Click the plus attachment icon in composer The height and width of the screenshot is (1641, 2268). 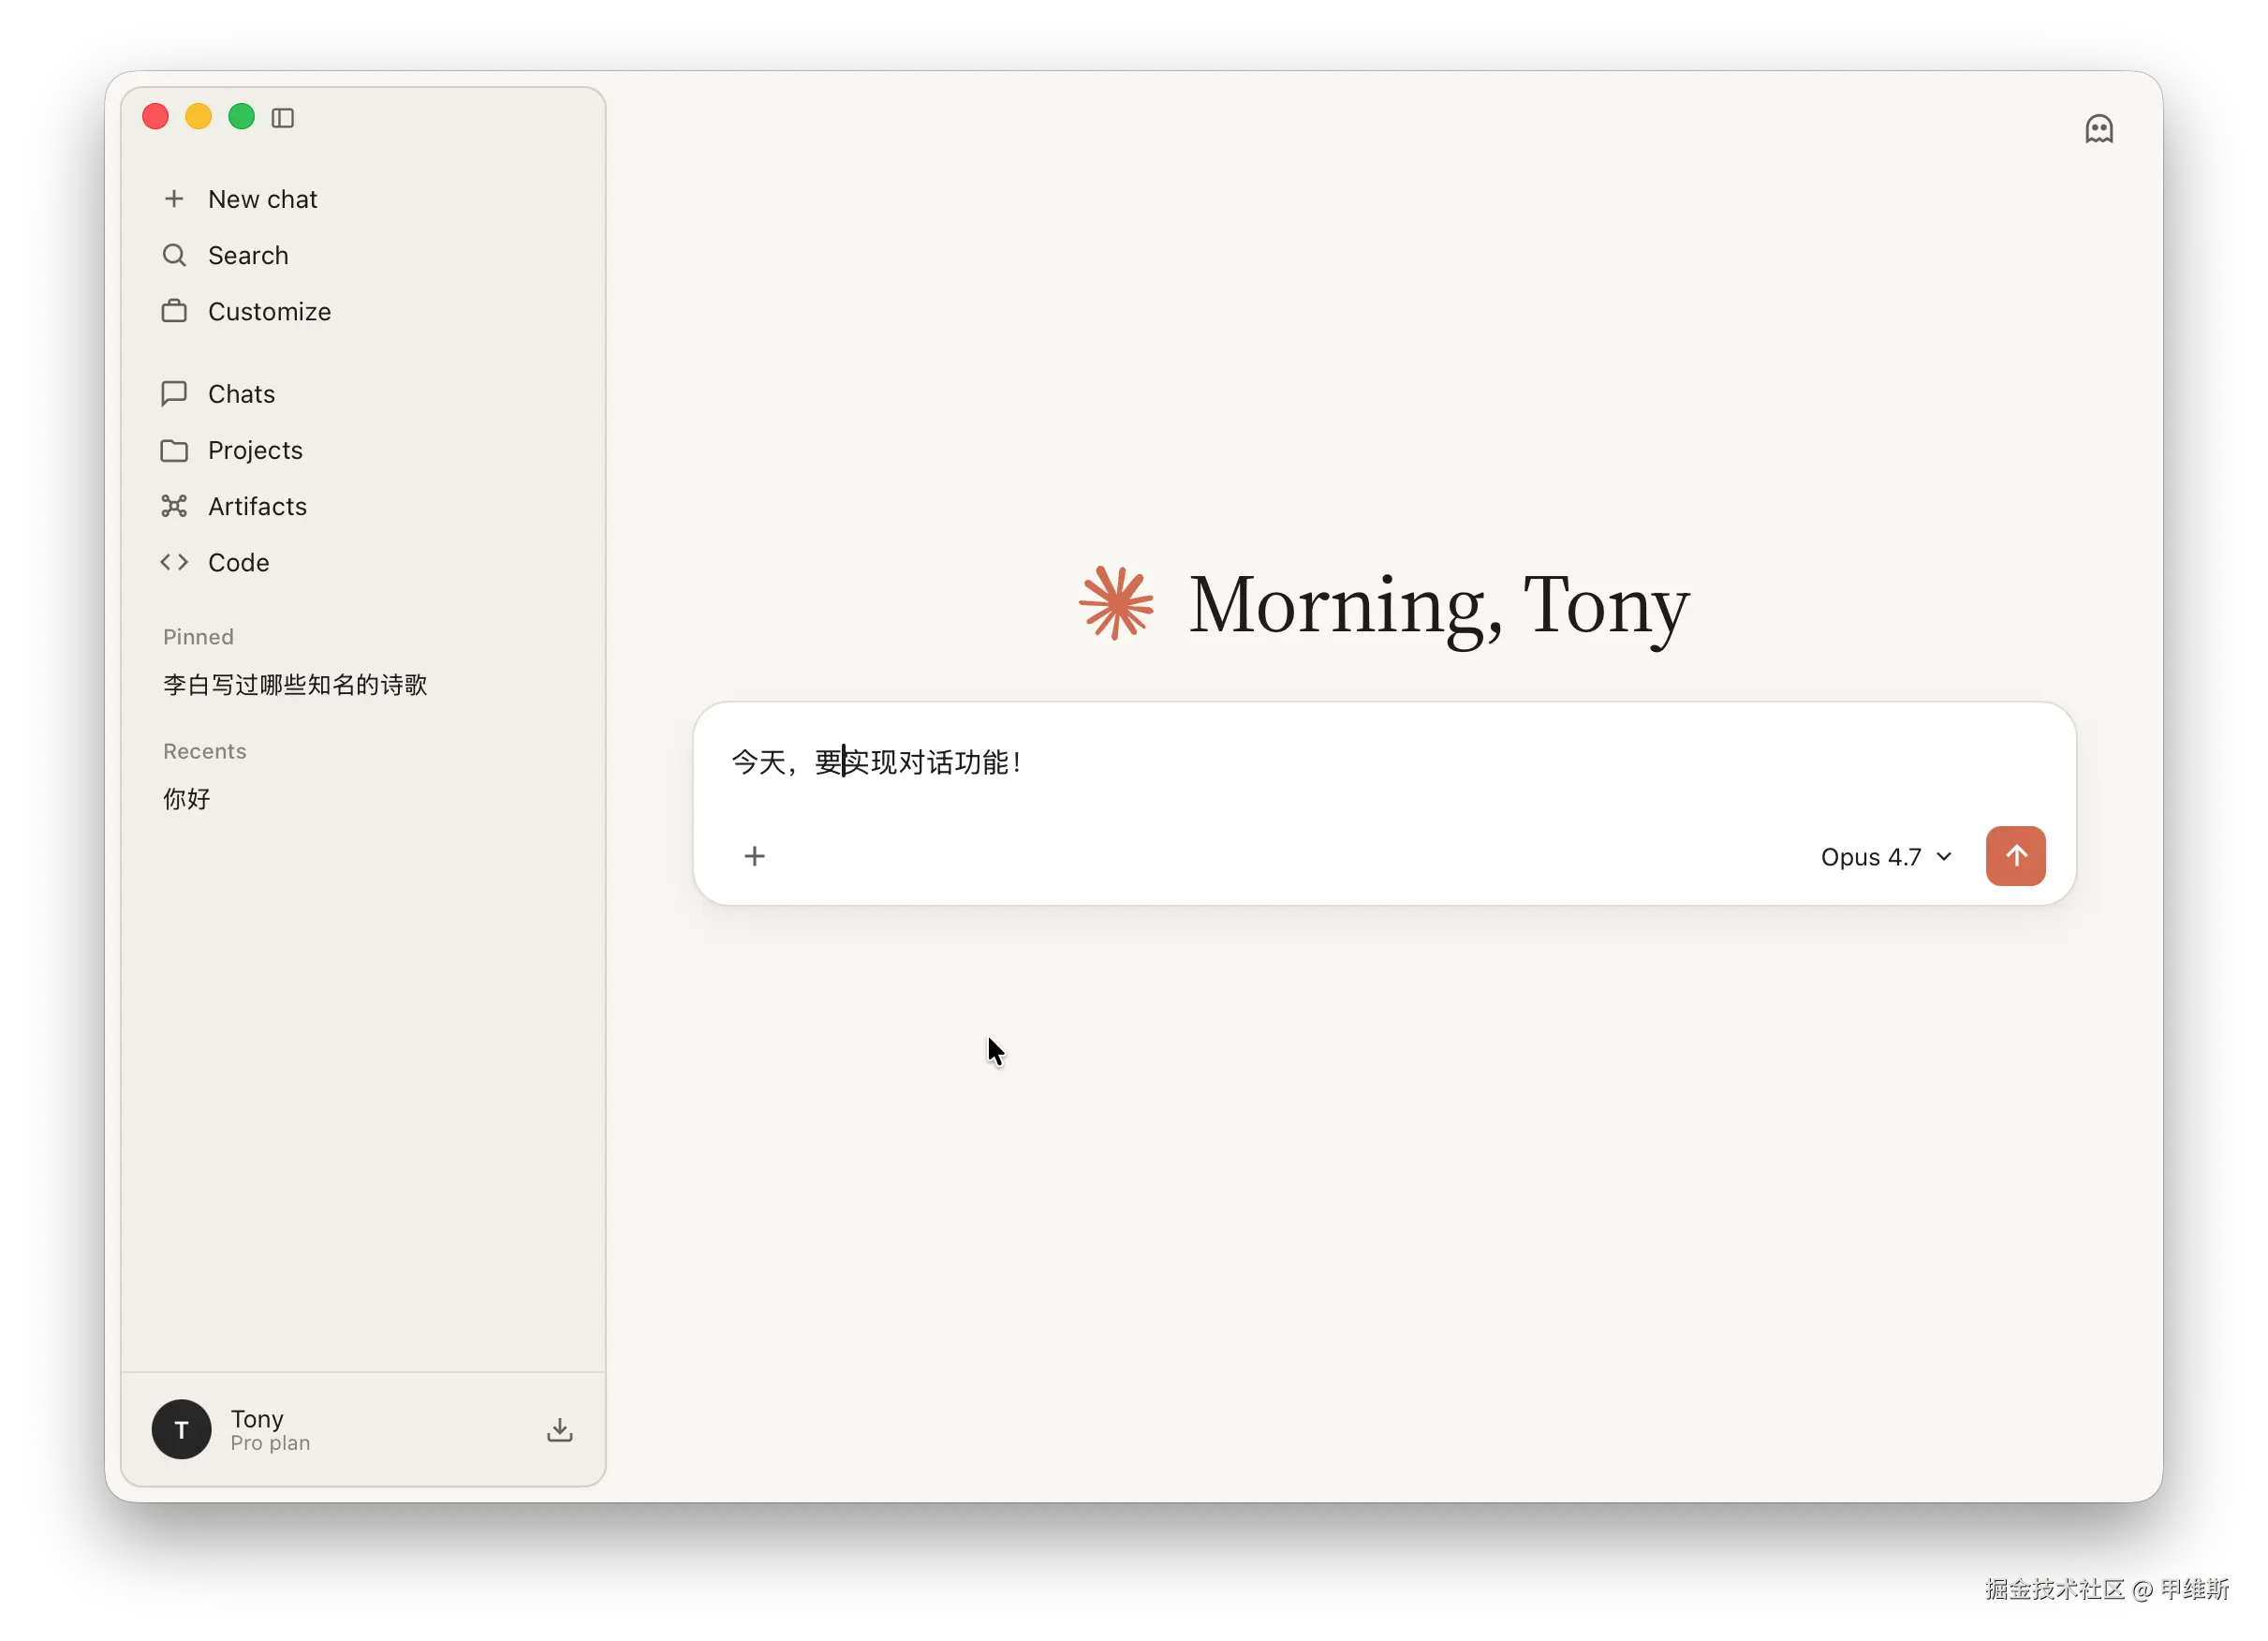point(755,856)
